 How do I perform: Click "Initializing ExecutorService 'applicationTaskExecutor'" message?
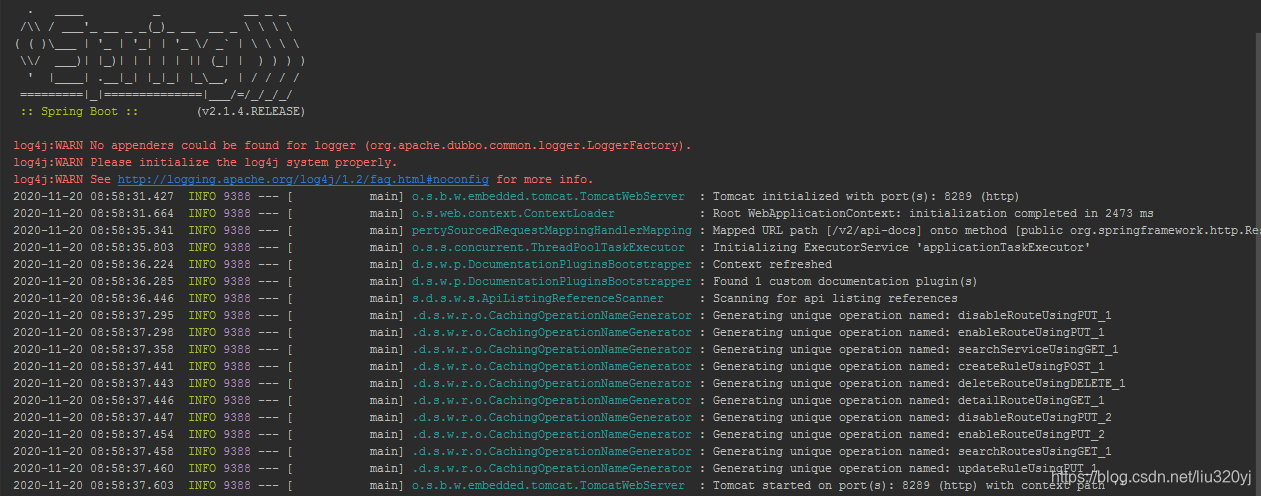tap(901, 247)
